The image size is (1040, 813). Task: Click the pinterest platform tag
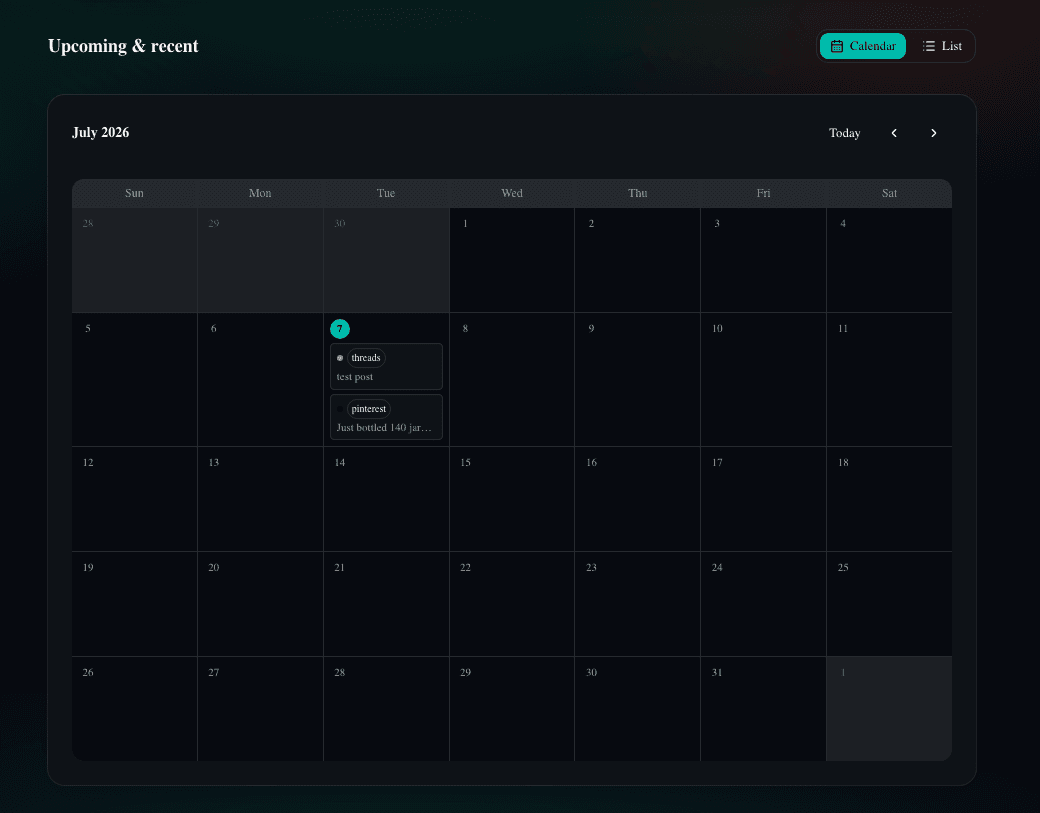(x=369, y=409)
